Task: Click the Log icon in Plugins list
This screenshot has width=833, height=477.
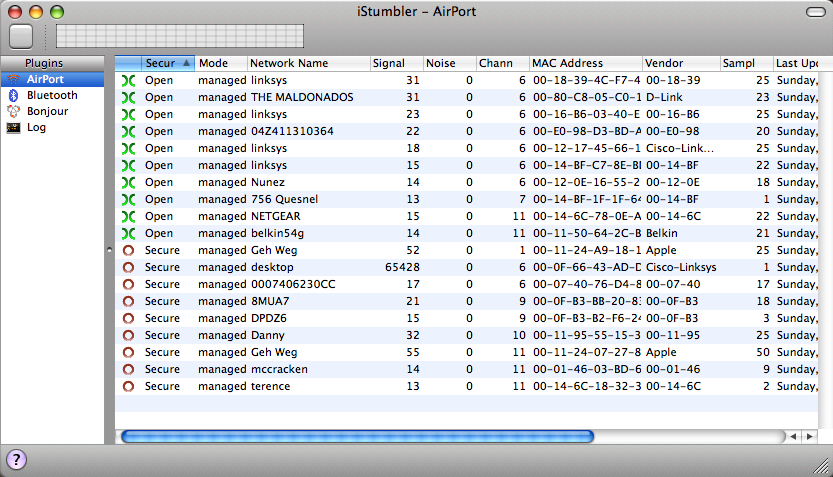Action: click(x=13, y=127)
